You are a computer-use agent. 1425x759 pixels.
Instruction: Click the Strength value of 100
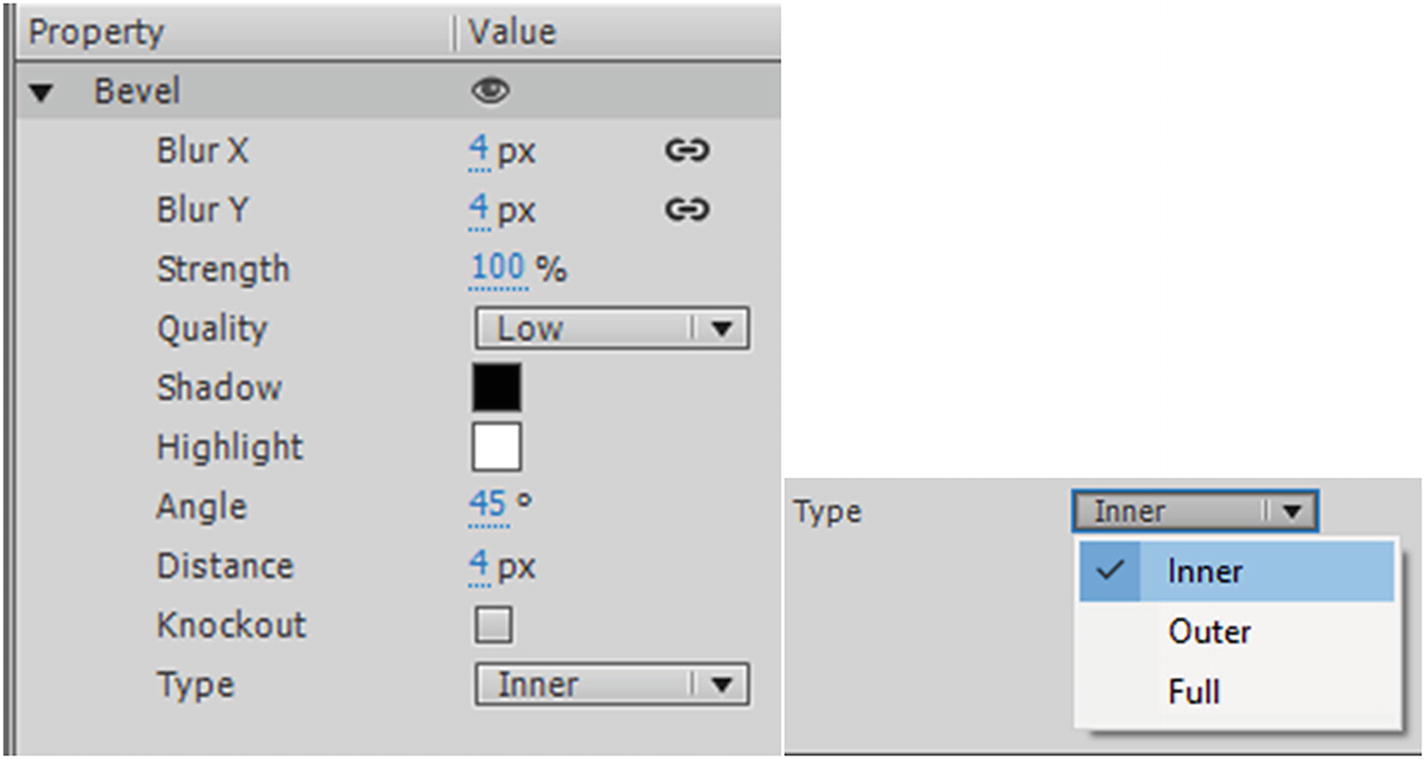point(498,269)
